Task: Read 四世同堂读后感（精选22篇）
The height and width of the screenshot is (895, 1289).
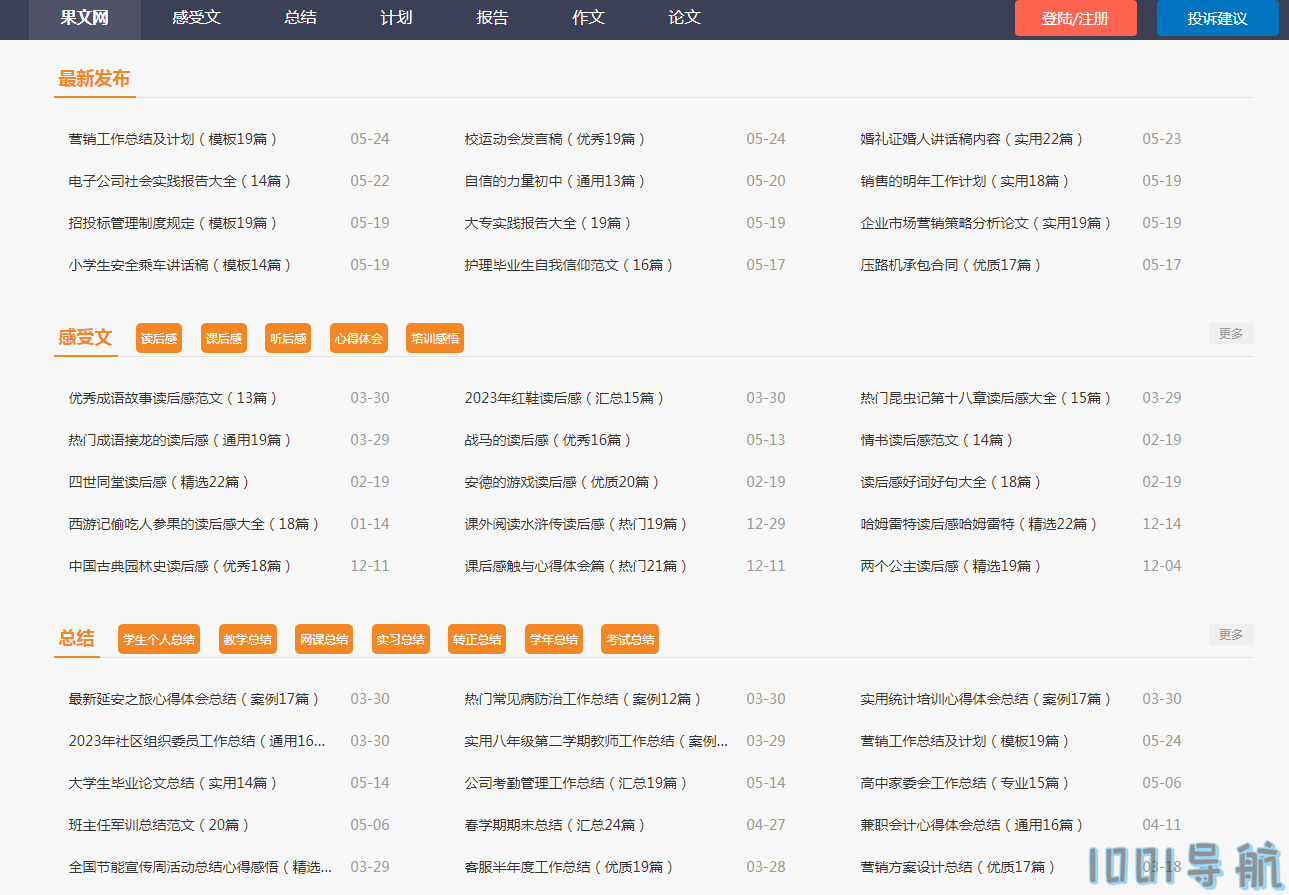Action: coord(159,482)
